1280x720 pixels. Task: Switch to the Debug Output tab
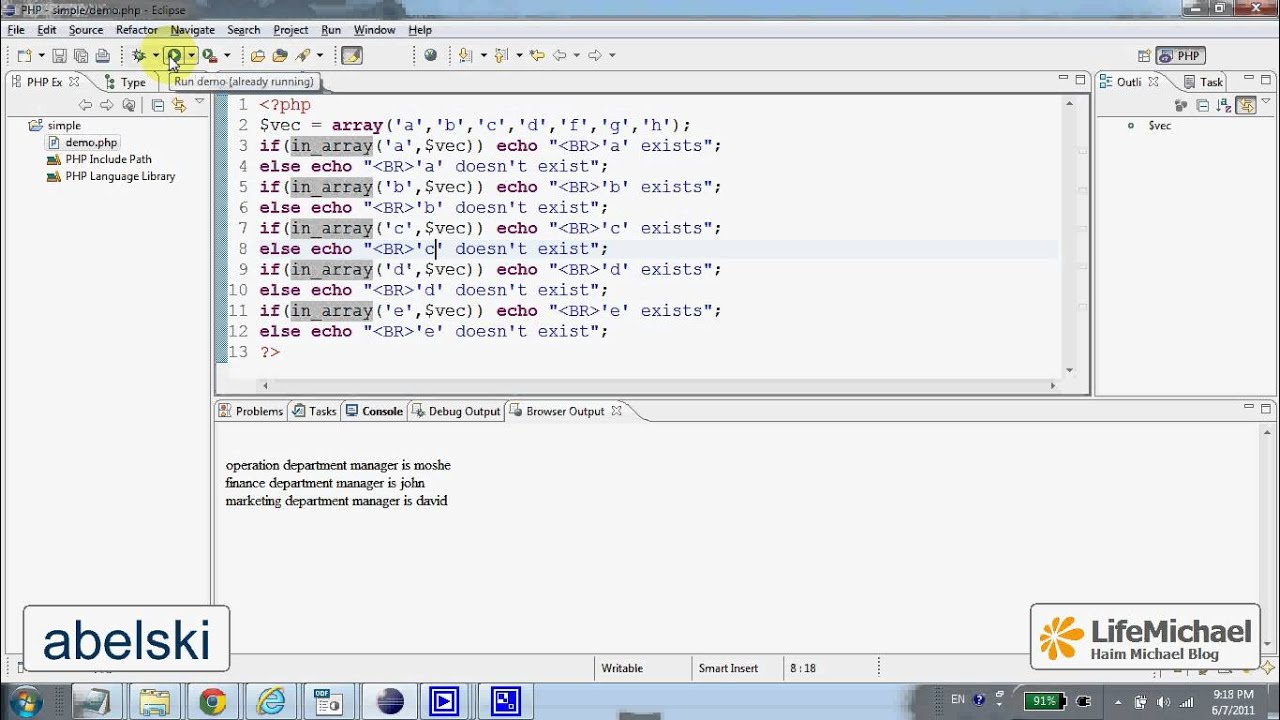[456, 411]
